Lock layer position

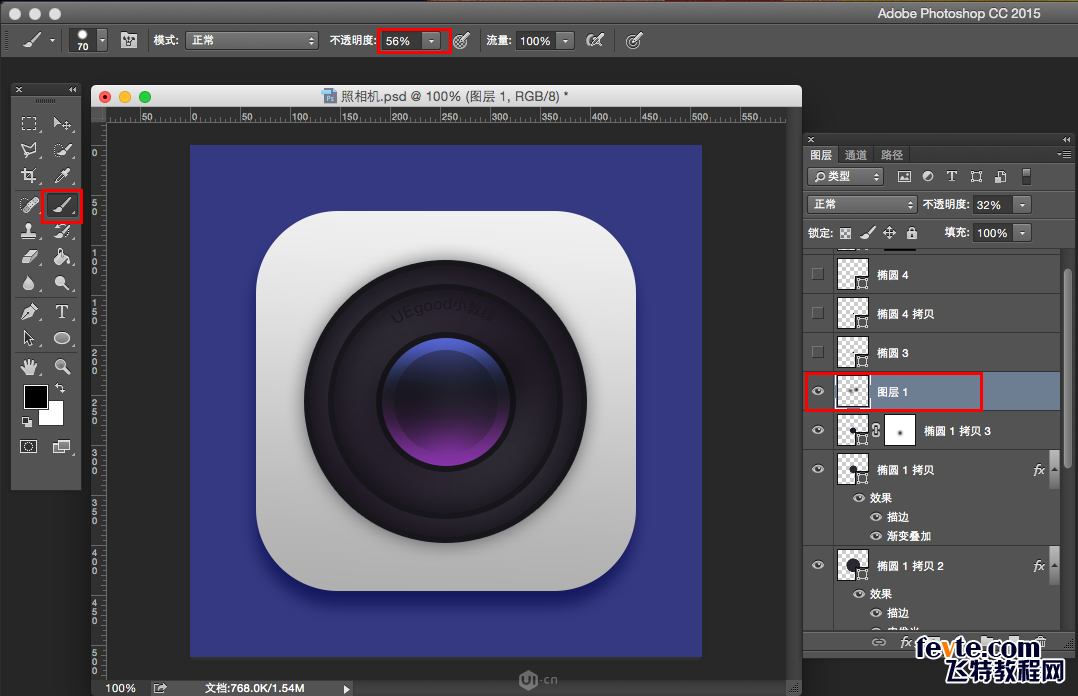890,233
